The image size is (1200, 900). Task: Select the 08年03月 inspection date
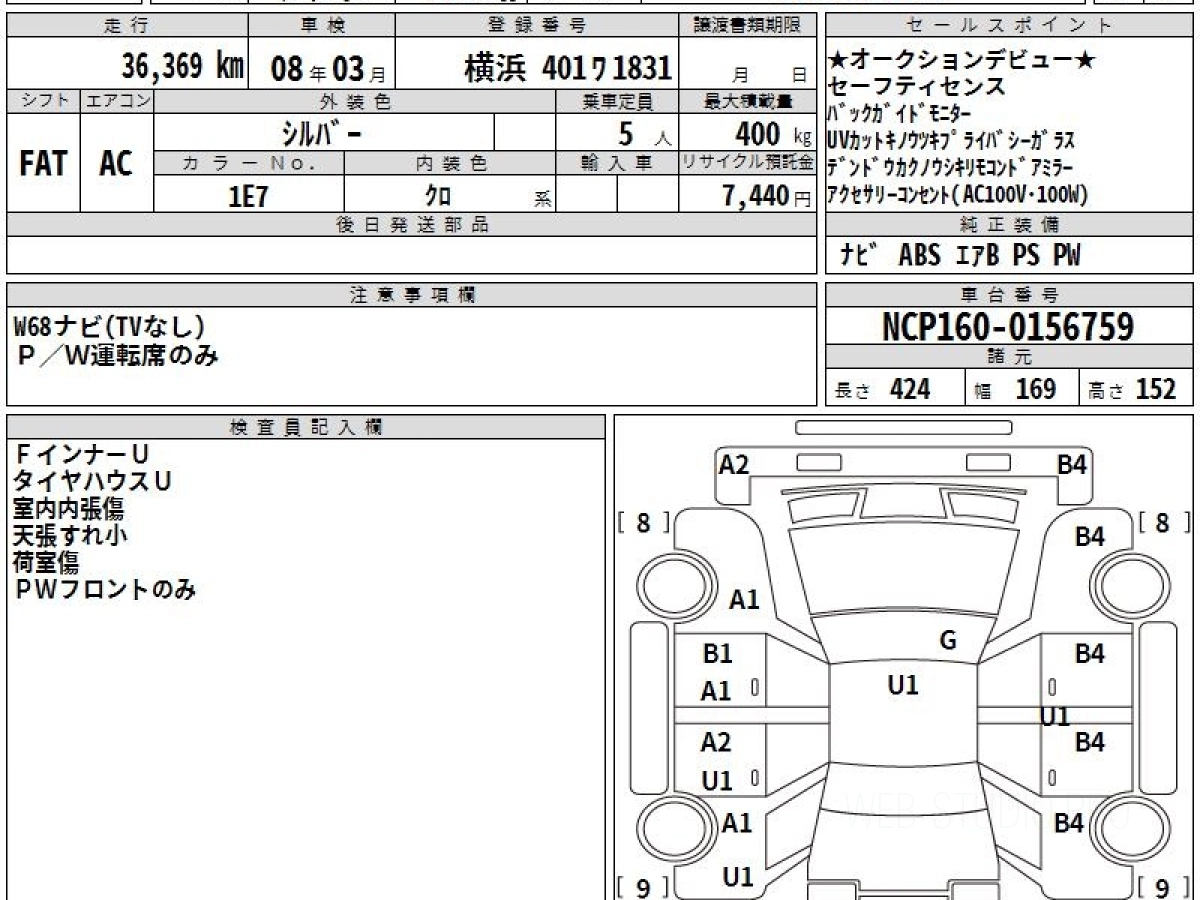329,69
